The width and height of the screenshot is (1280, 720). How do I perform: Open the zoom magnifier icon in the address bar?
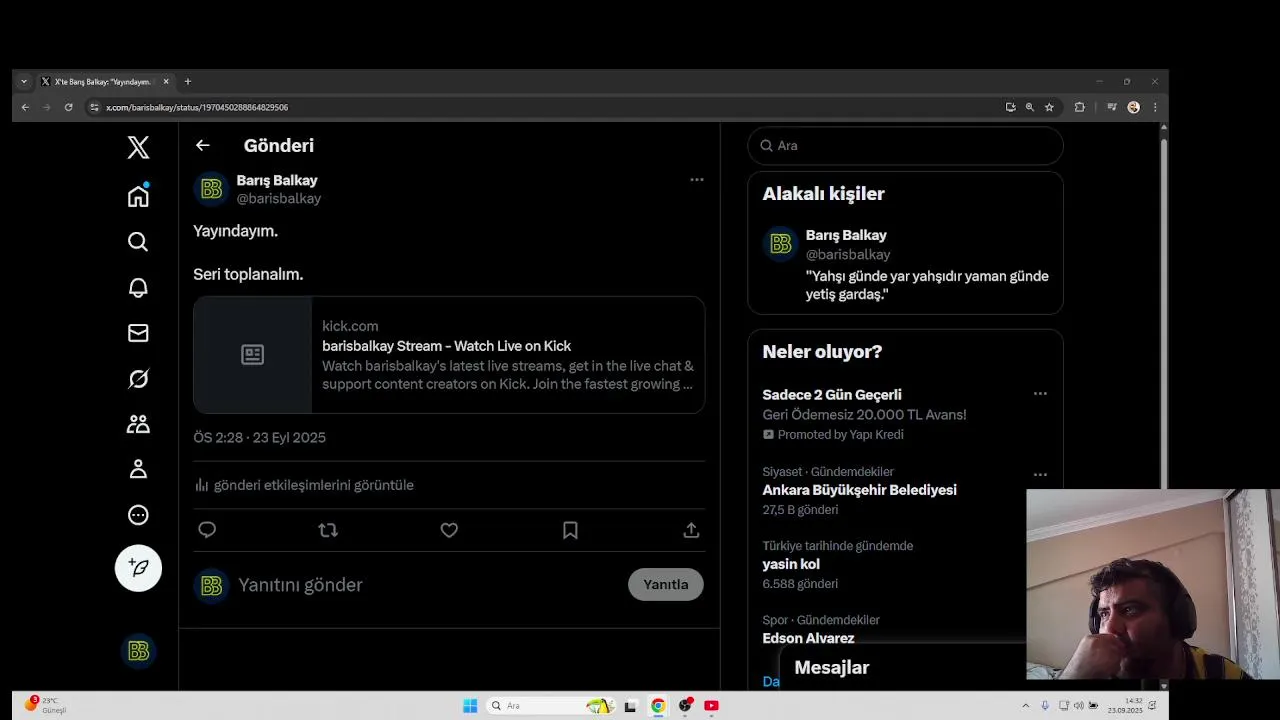click(1029, 107)
